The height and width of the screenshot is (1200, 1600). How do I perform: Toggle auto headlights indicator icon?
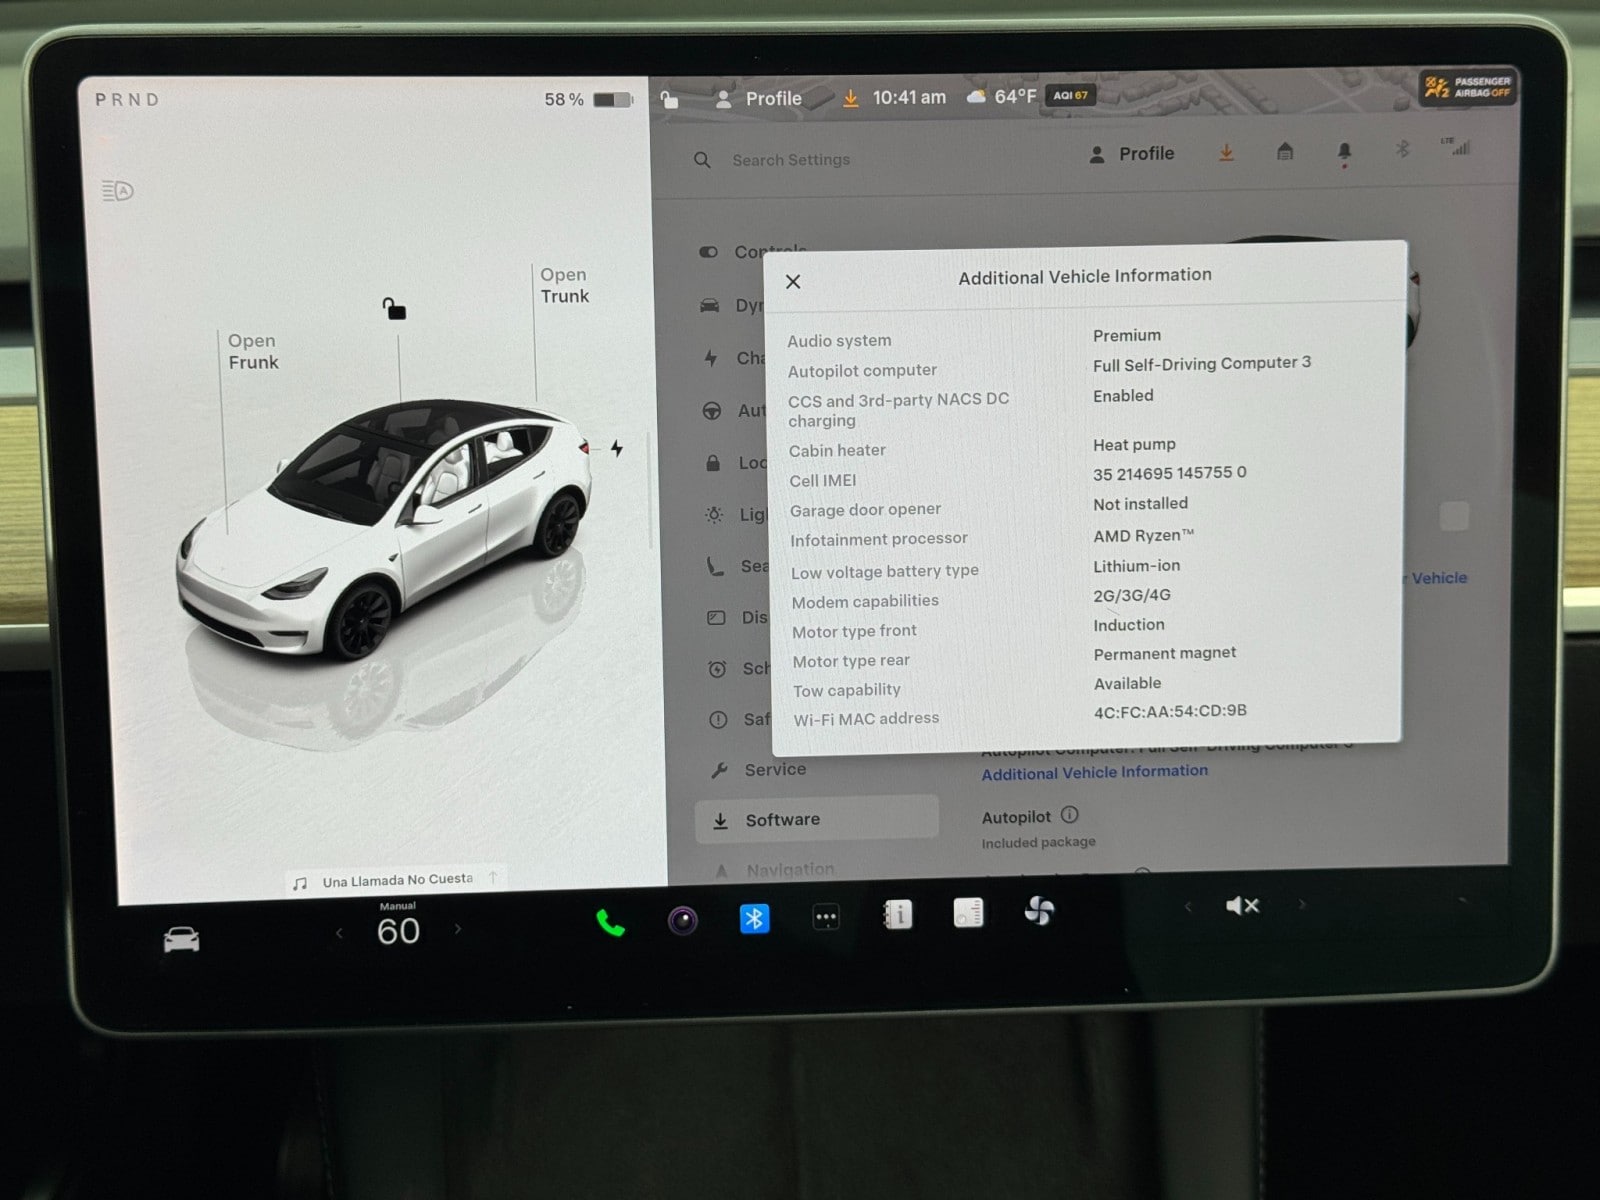(x=118, y=191)
